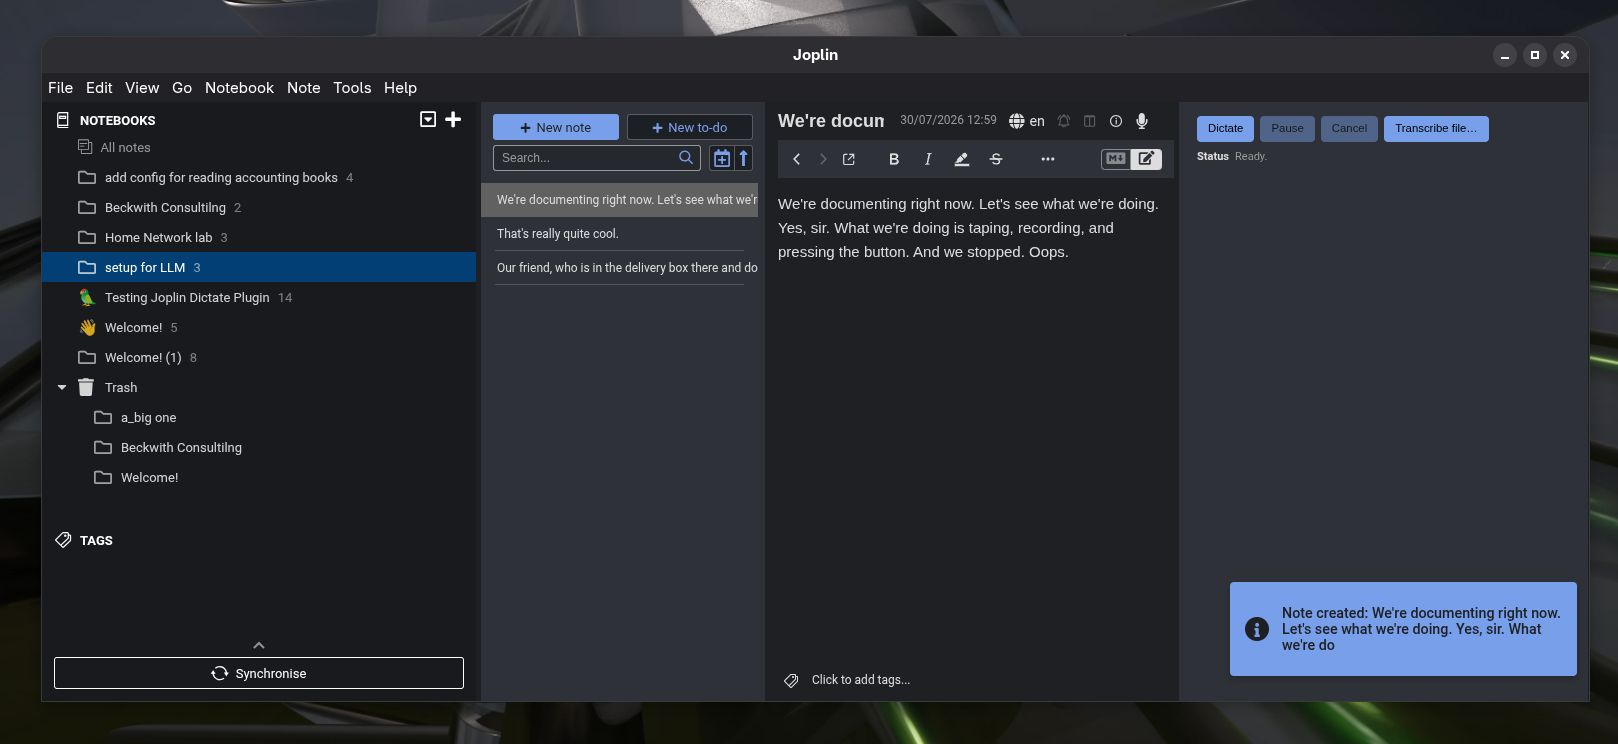Screen dimensions: 1618x744
Task: Open the more toolbar options ellipsis
Action: coord(1048,159)
